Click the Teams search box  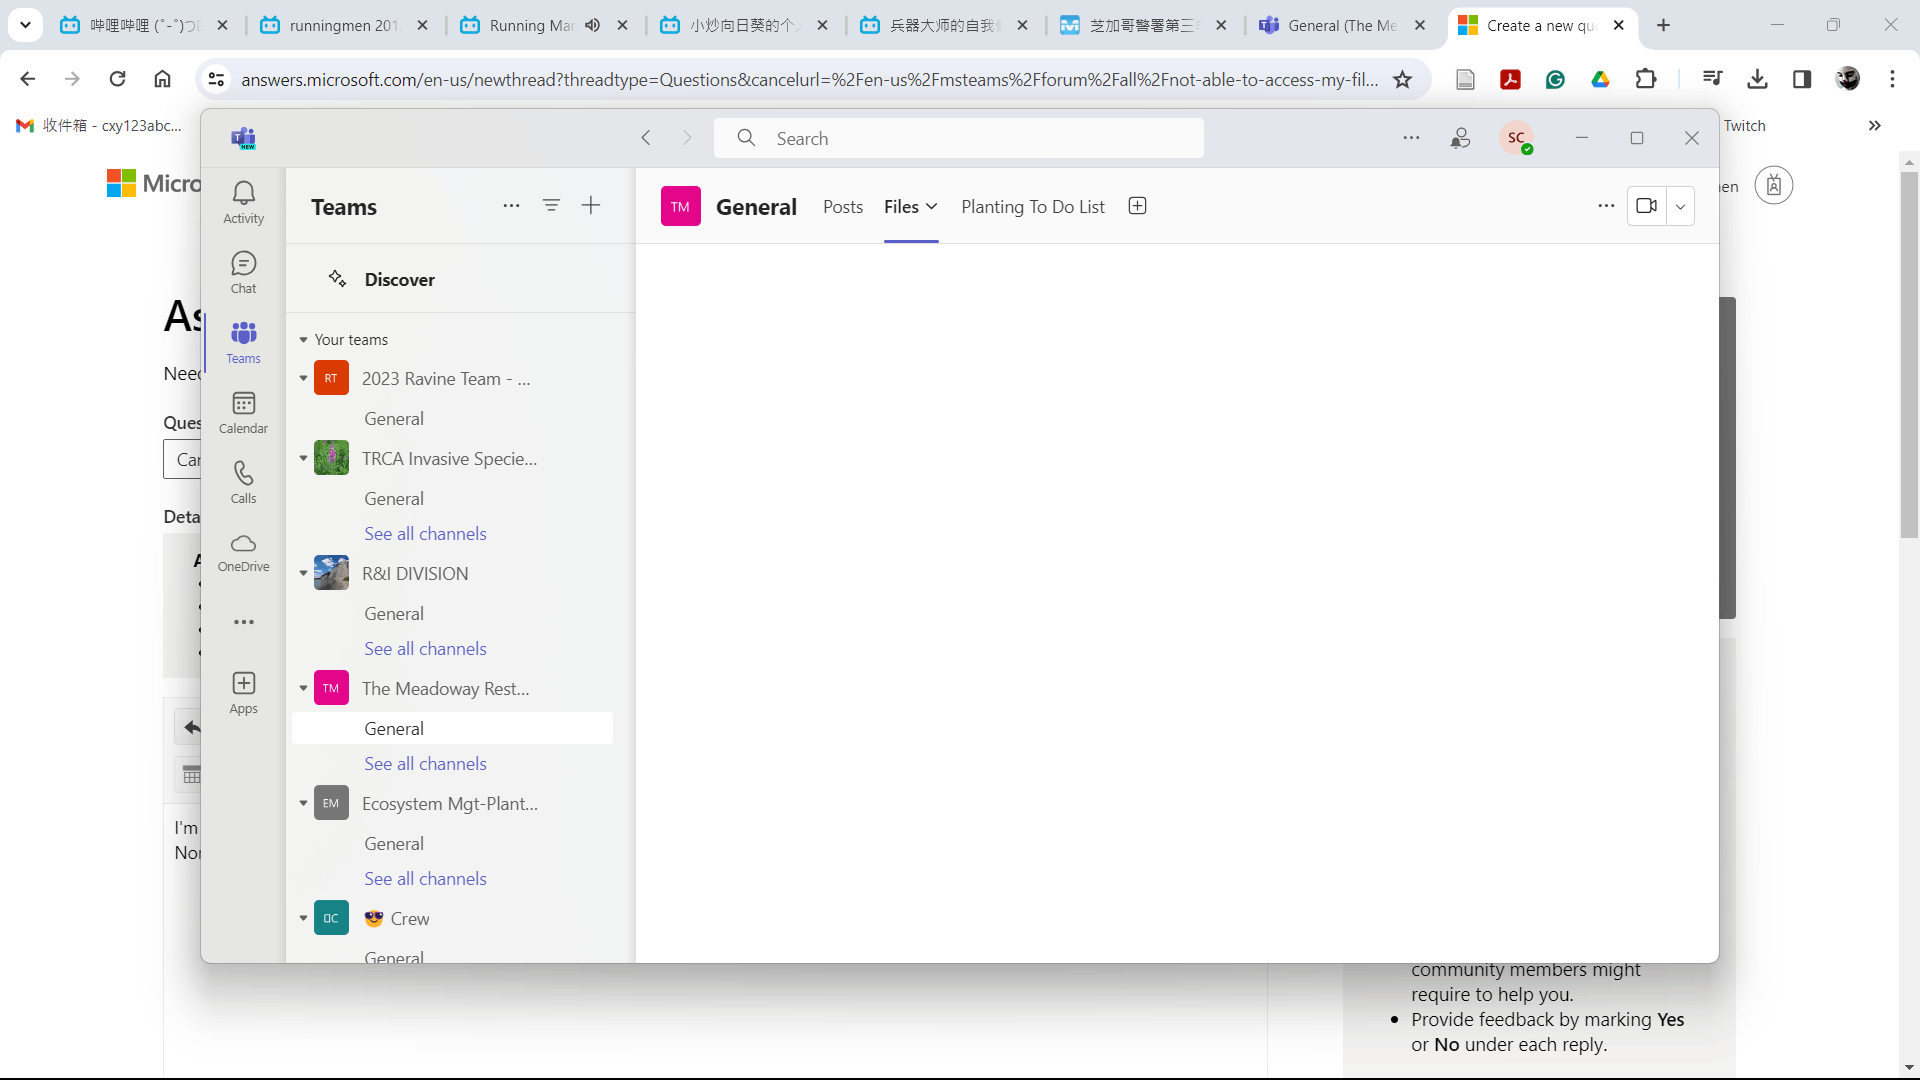pos(958,138)
